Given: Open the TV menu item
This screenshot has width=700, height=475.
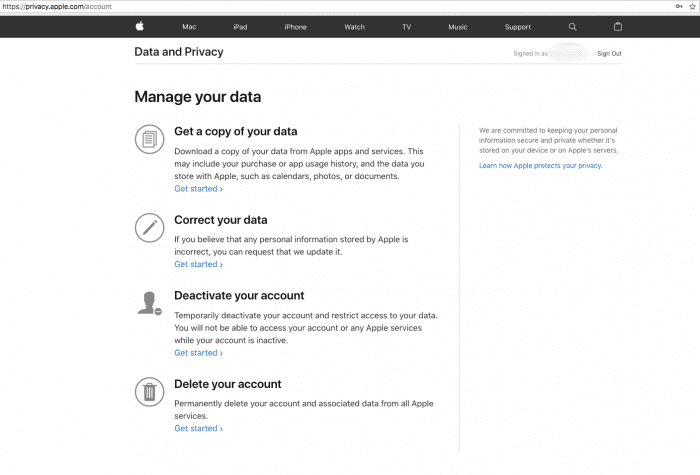Looking at the screenshot, I should (406, 27).
